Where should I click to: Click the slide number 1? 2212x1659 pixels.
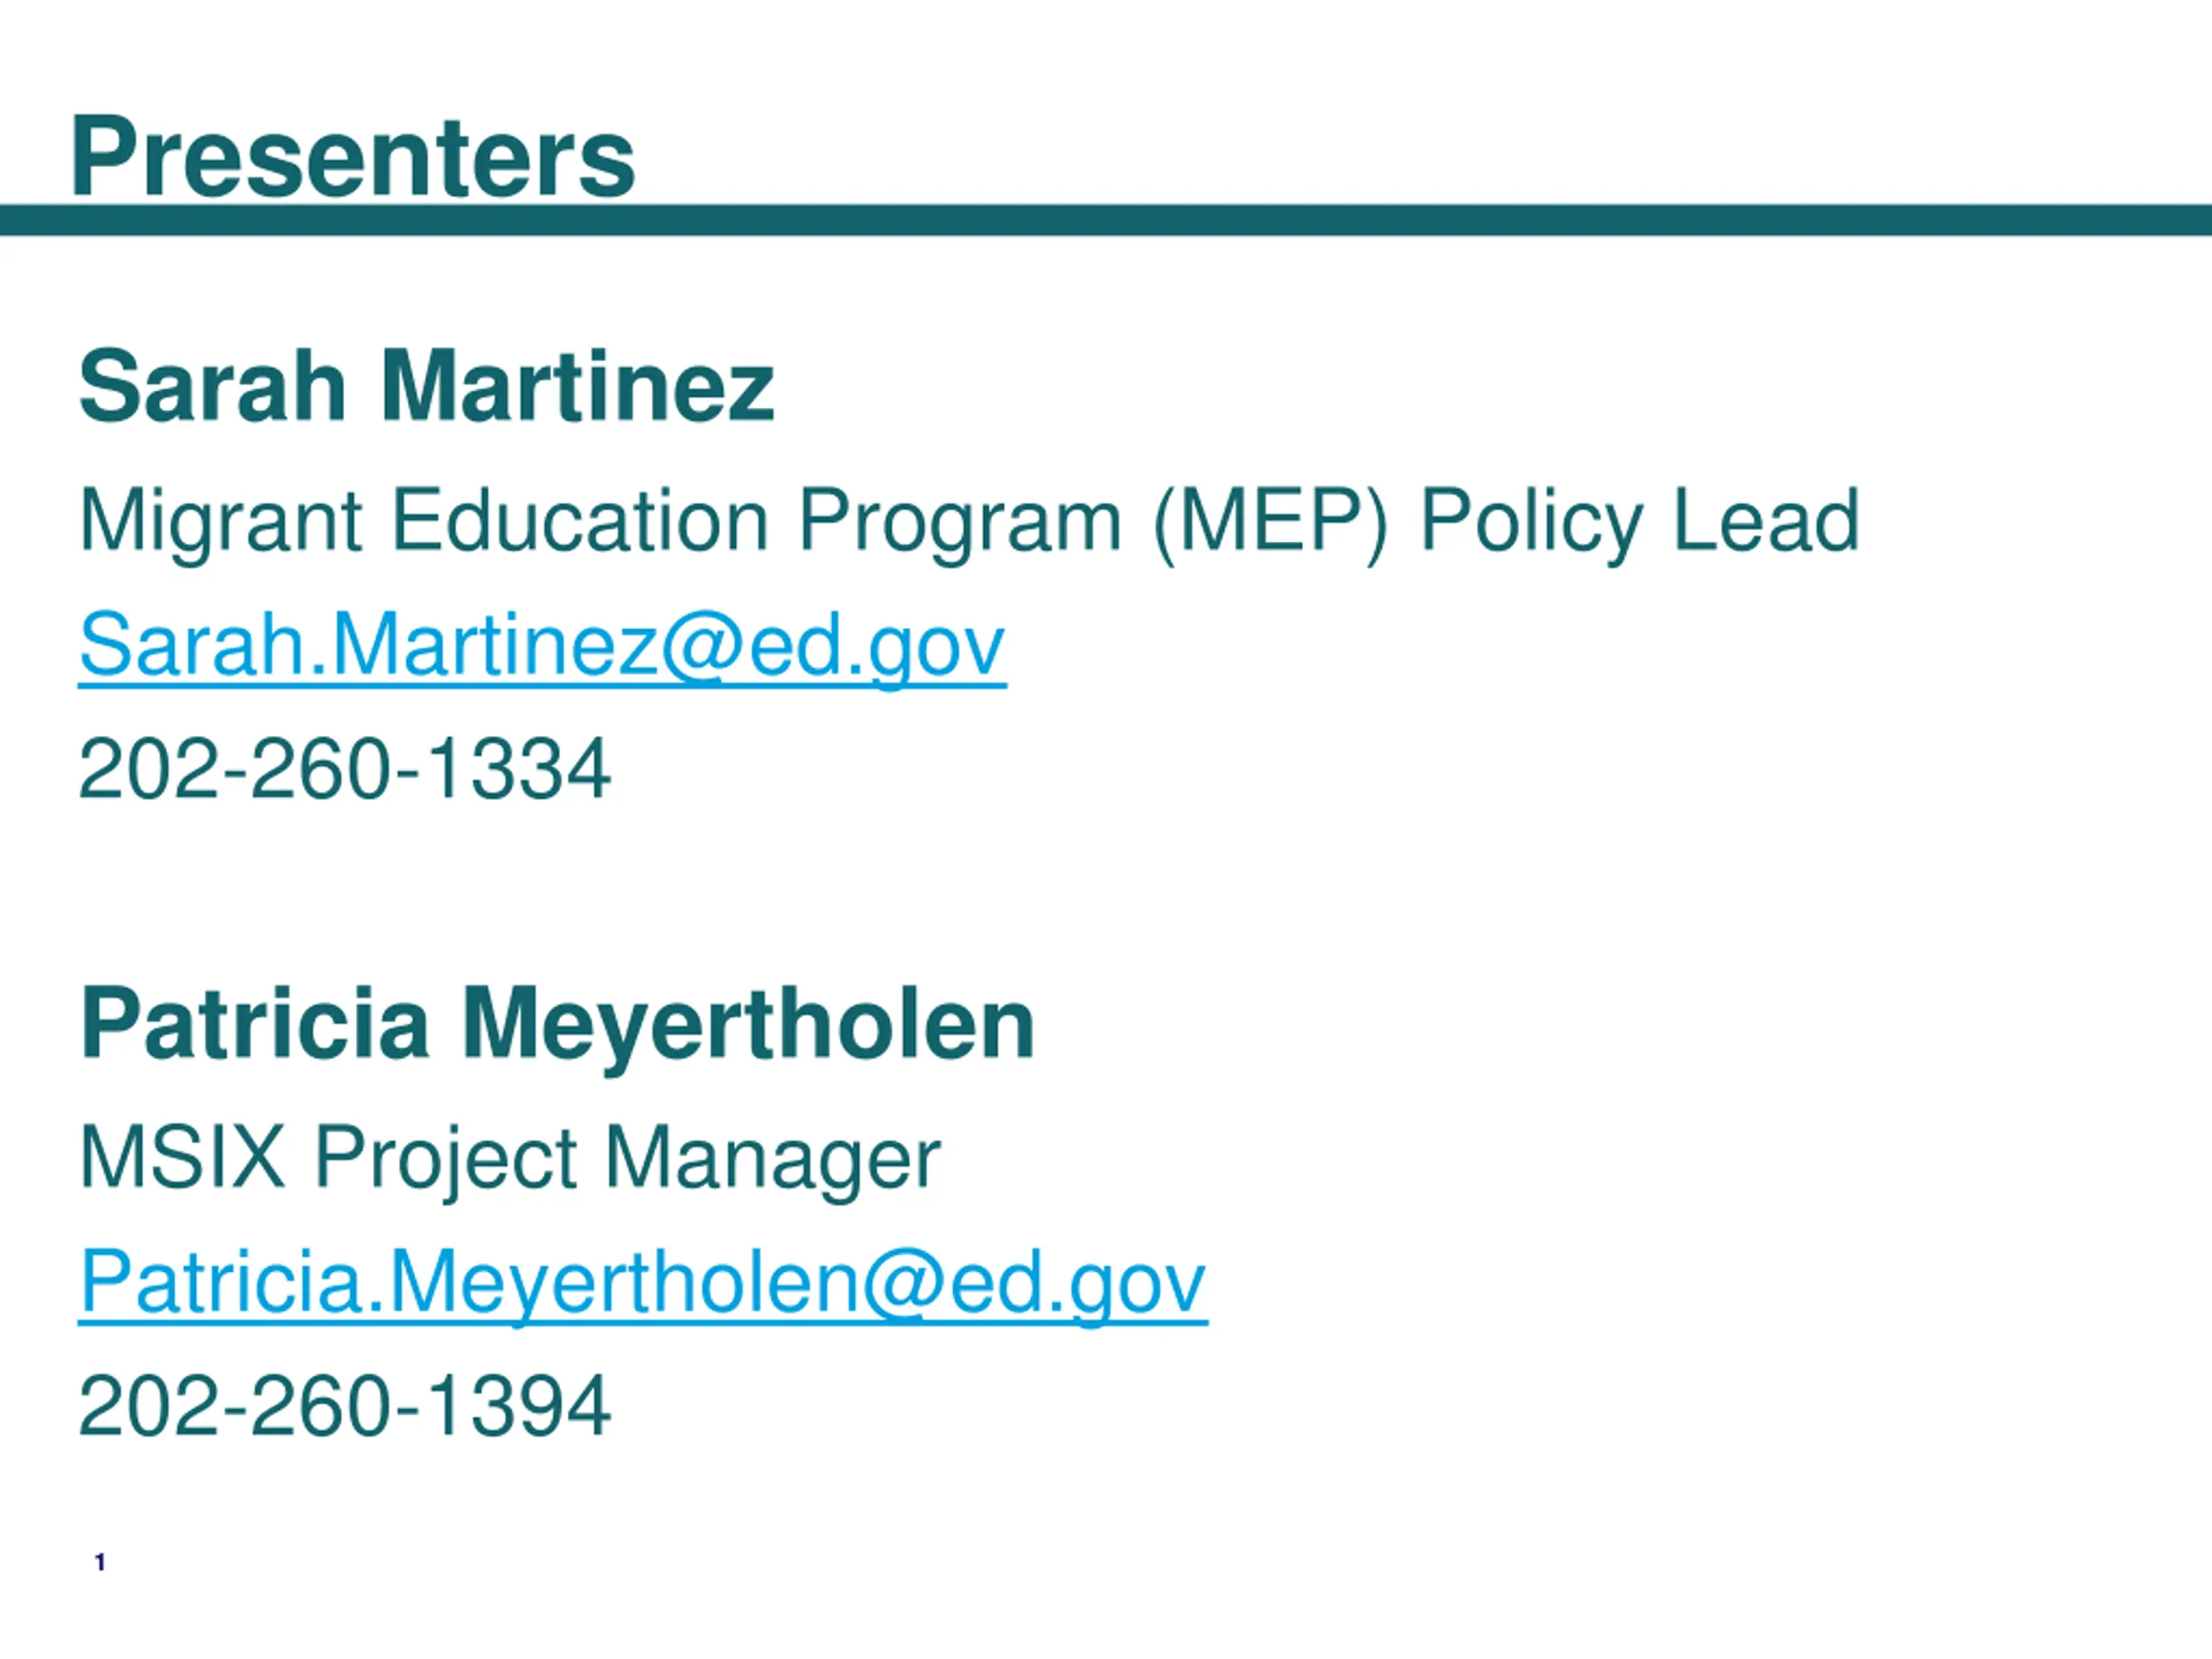(100, 1562)
